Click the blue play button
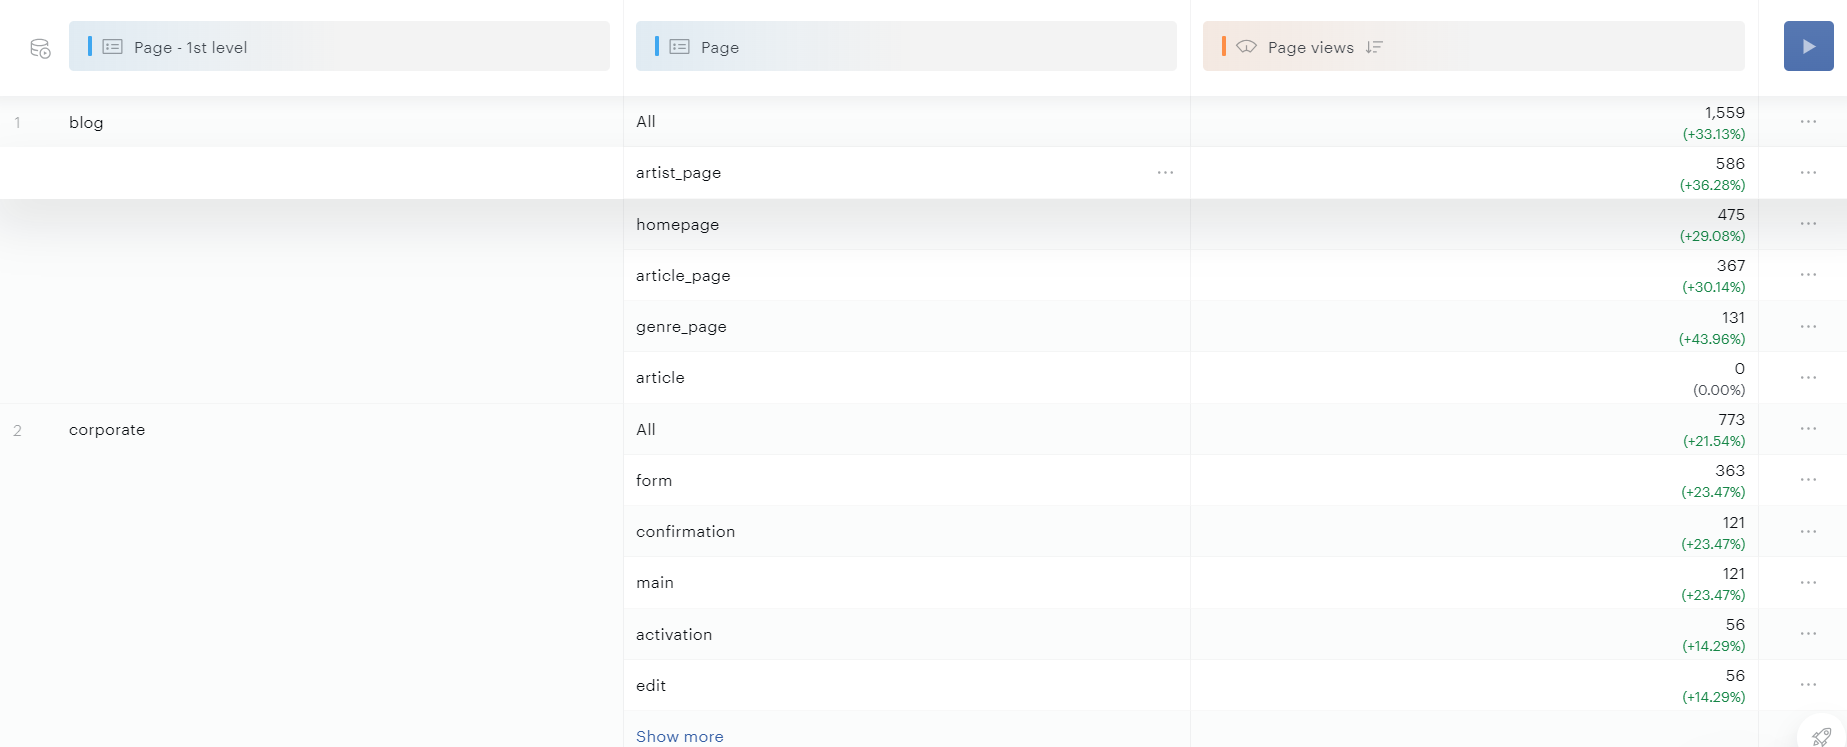This screenshot has width=1847, height=747. (1808, 47)
